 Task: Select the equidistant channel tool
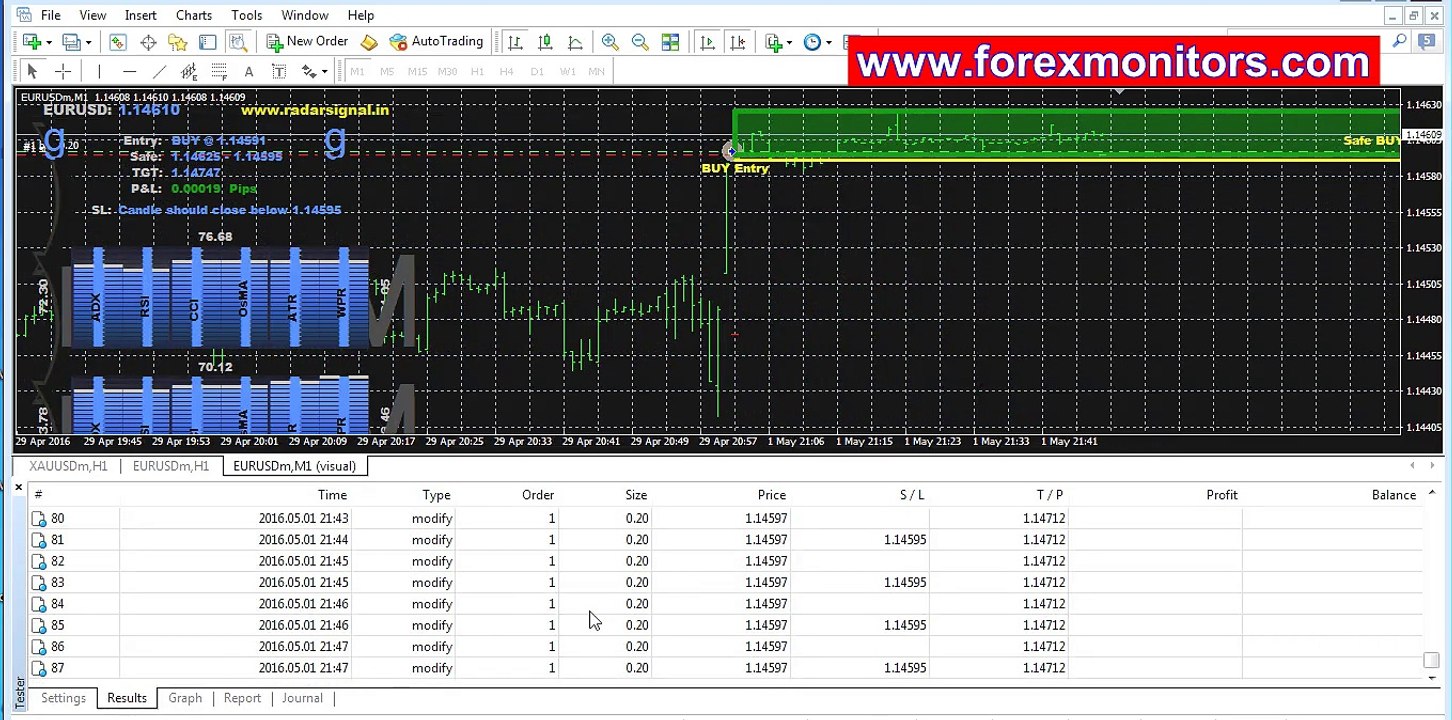pyautogui.click(x=189, y=71)
